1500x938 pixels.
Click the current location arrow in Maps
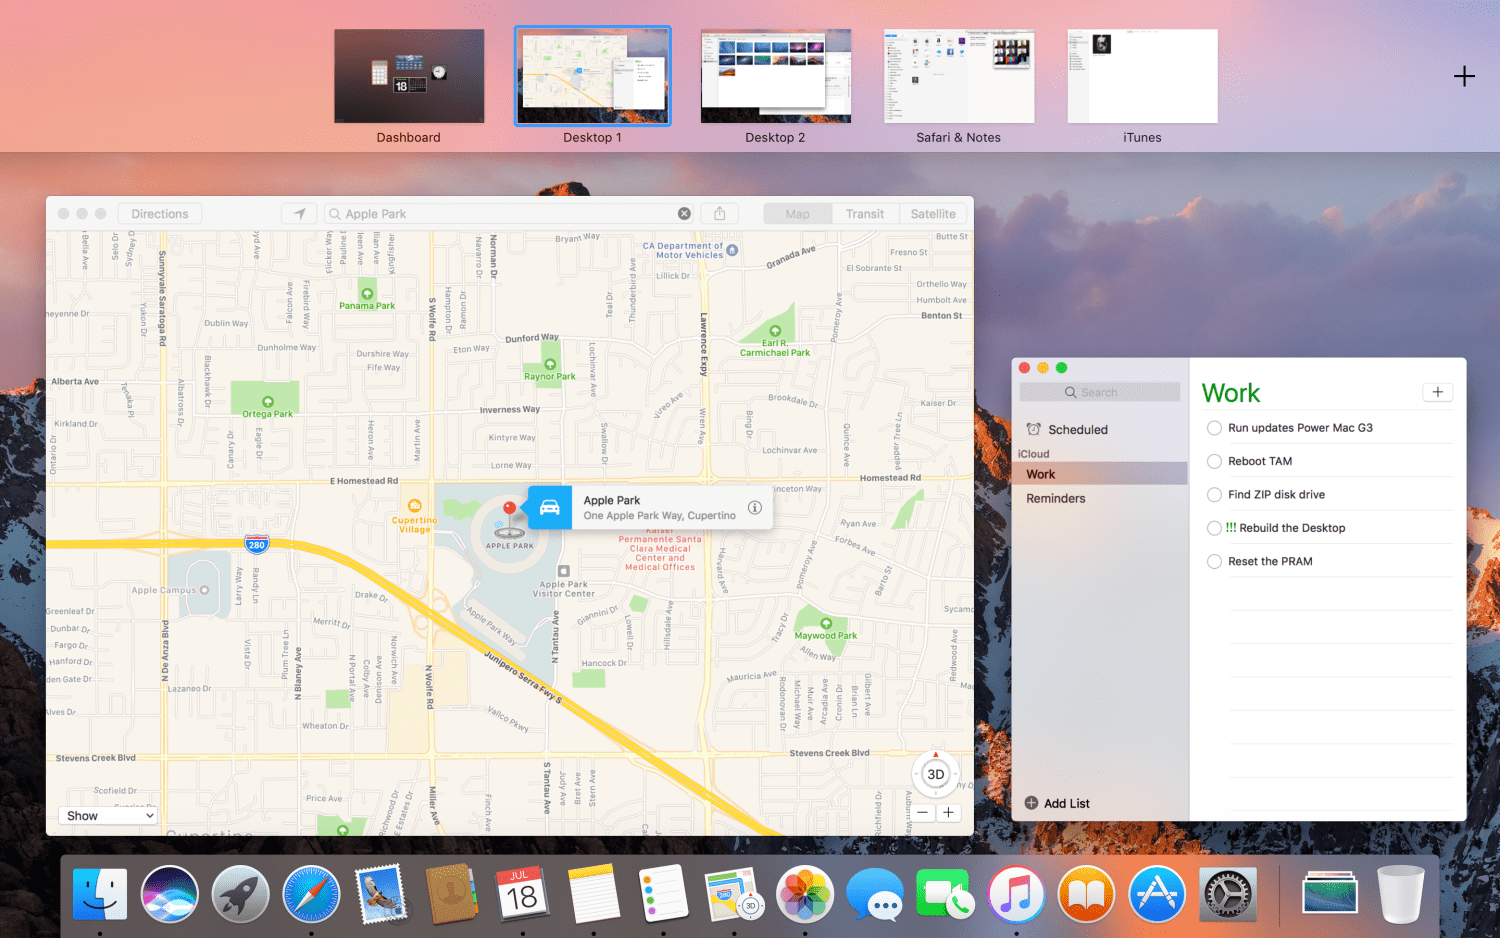pos(299,214)
